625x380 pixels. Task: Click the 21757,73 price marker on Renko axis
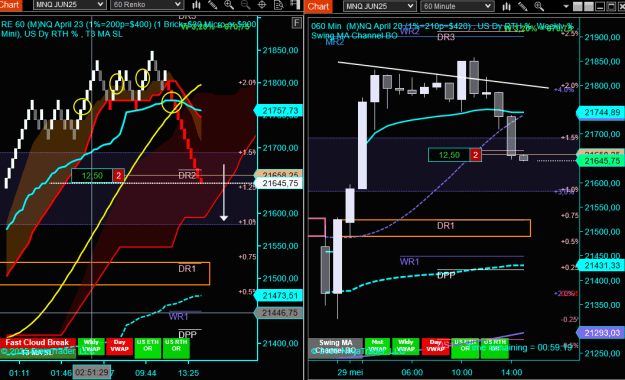click(x=279, y=110)
